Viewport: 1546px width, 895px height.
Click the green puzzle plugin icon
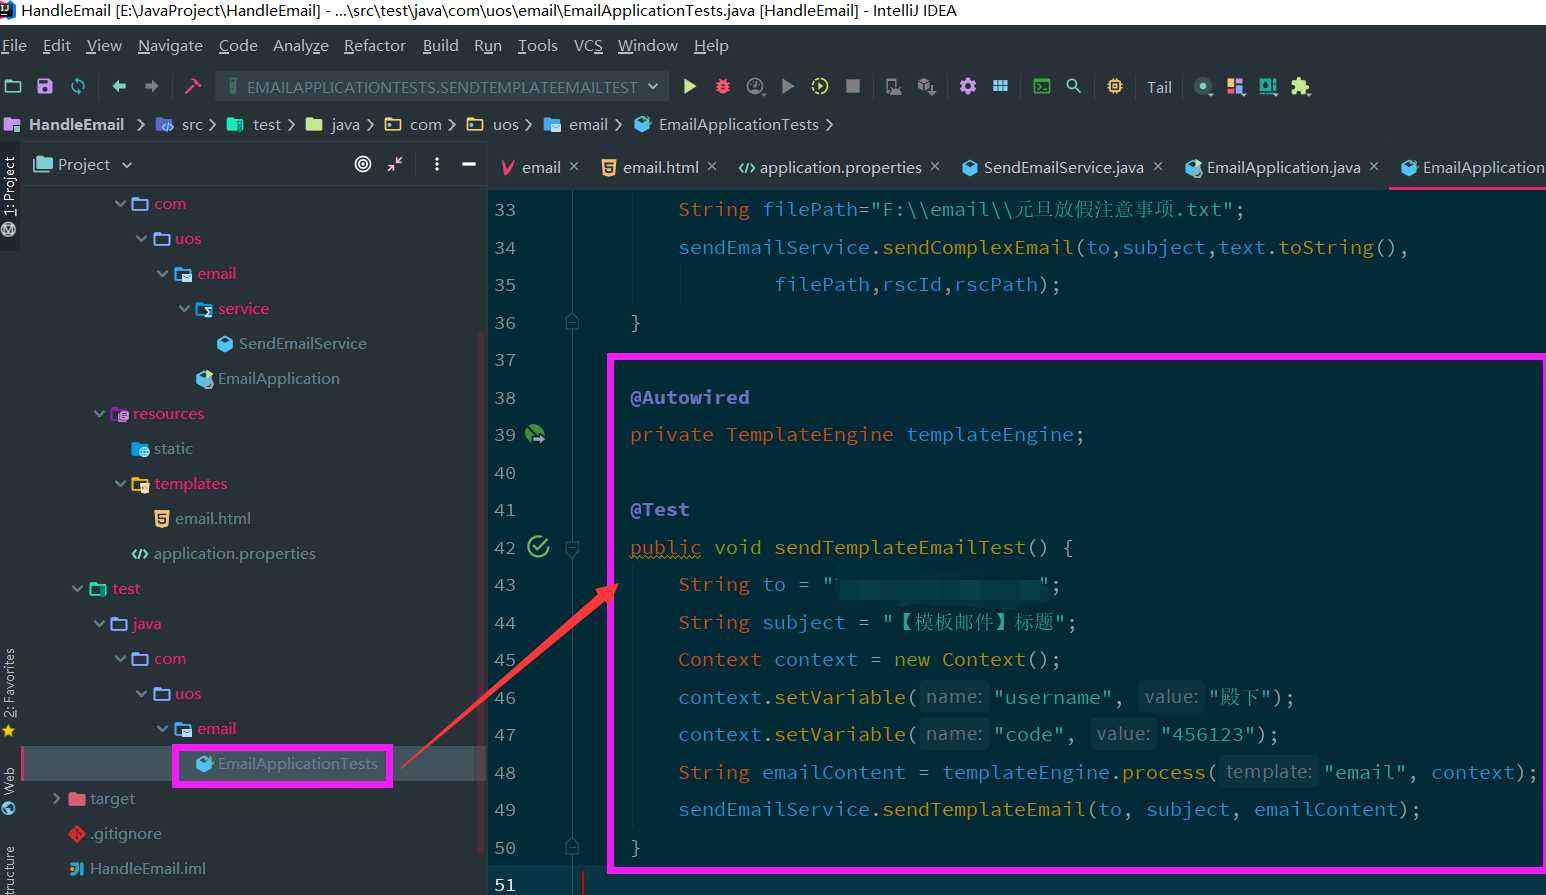click(x=1300, y=86)
